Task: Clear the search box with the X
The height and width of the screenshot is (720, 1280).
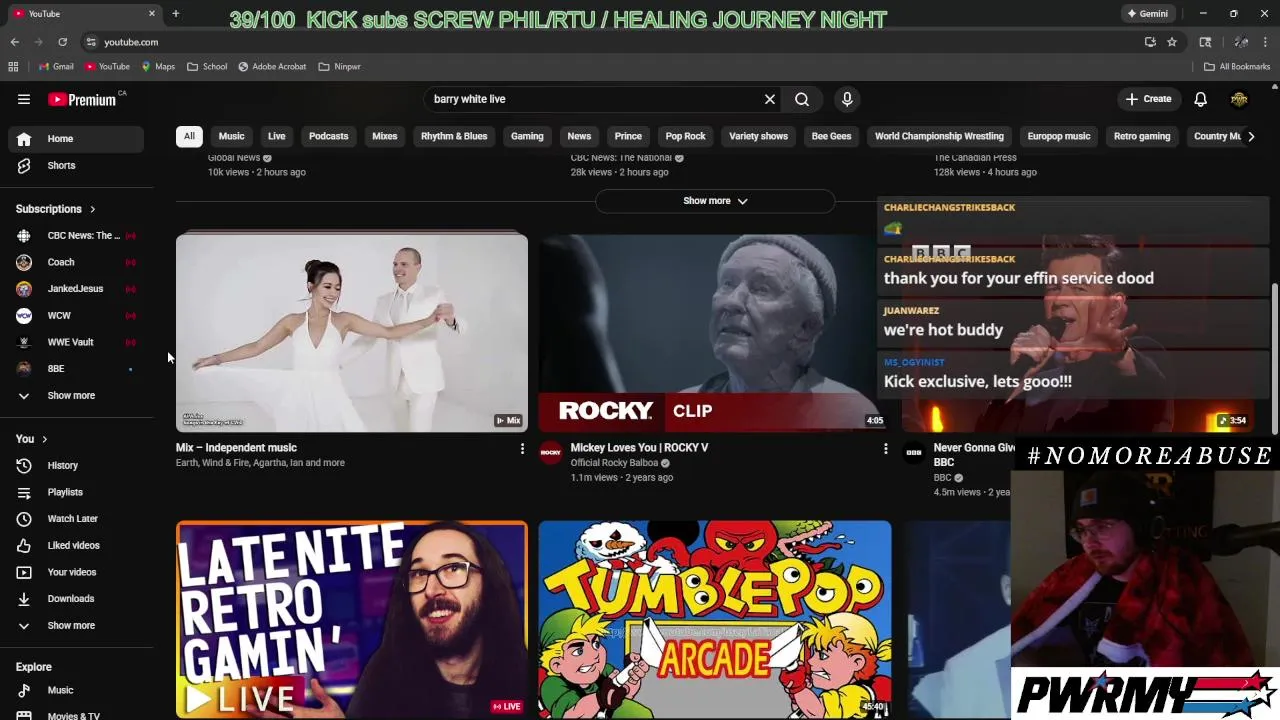Action: tap(770, 99)
